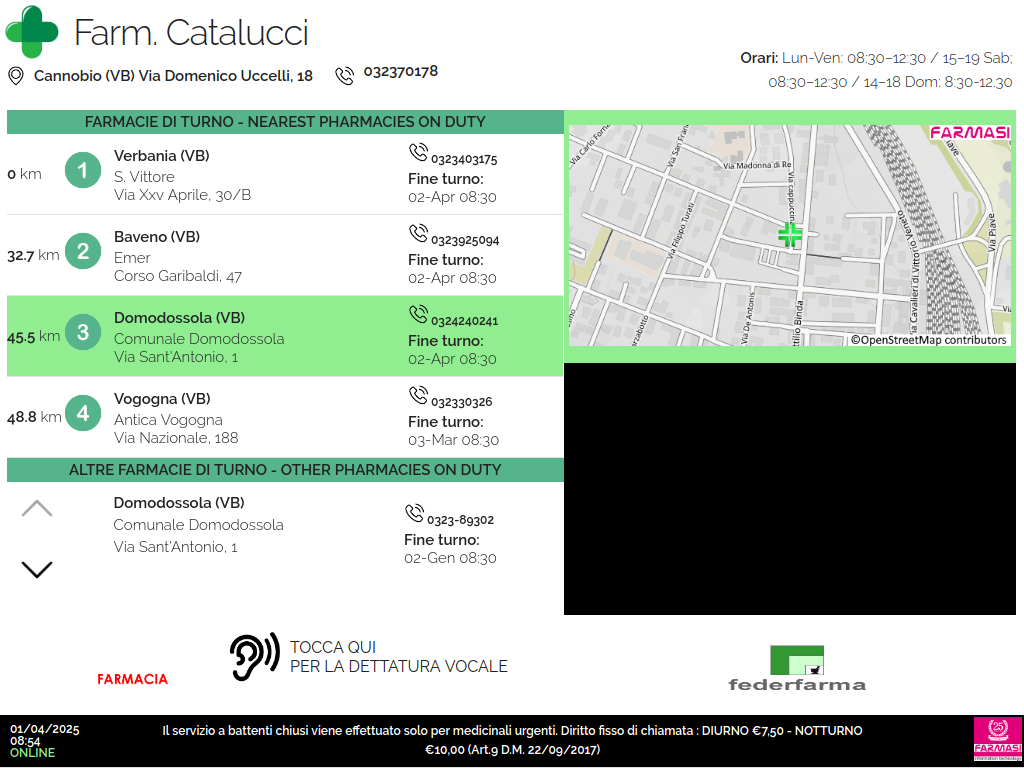The image size is (1024, 768).
Task: Click the phone icon next to 032370178
Action: click(x=345, y=76)
